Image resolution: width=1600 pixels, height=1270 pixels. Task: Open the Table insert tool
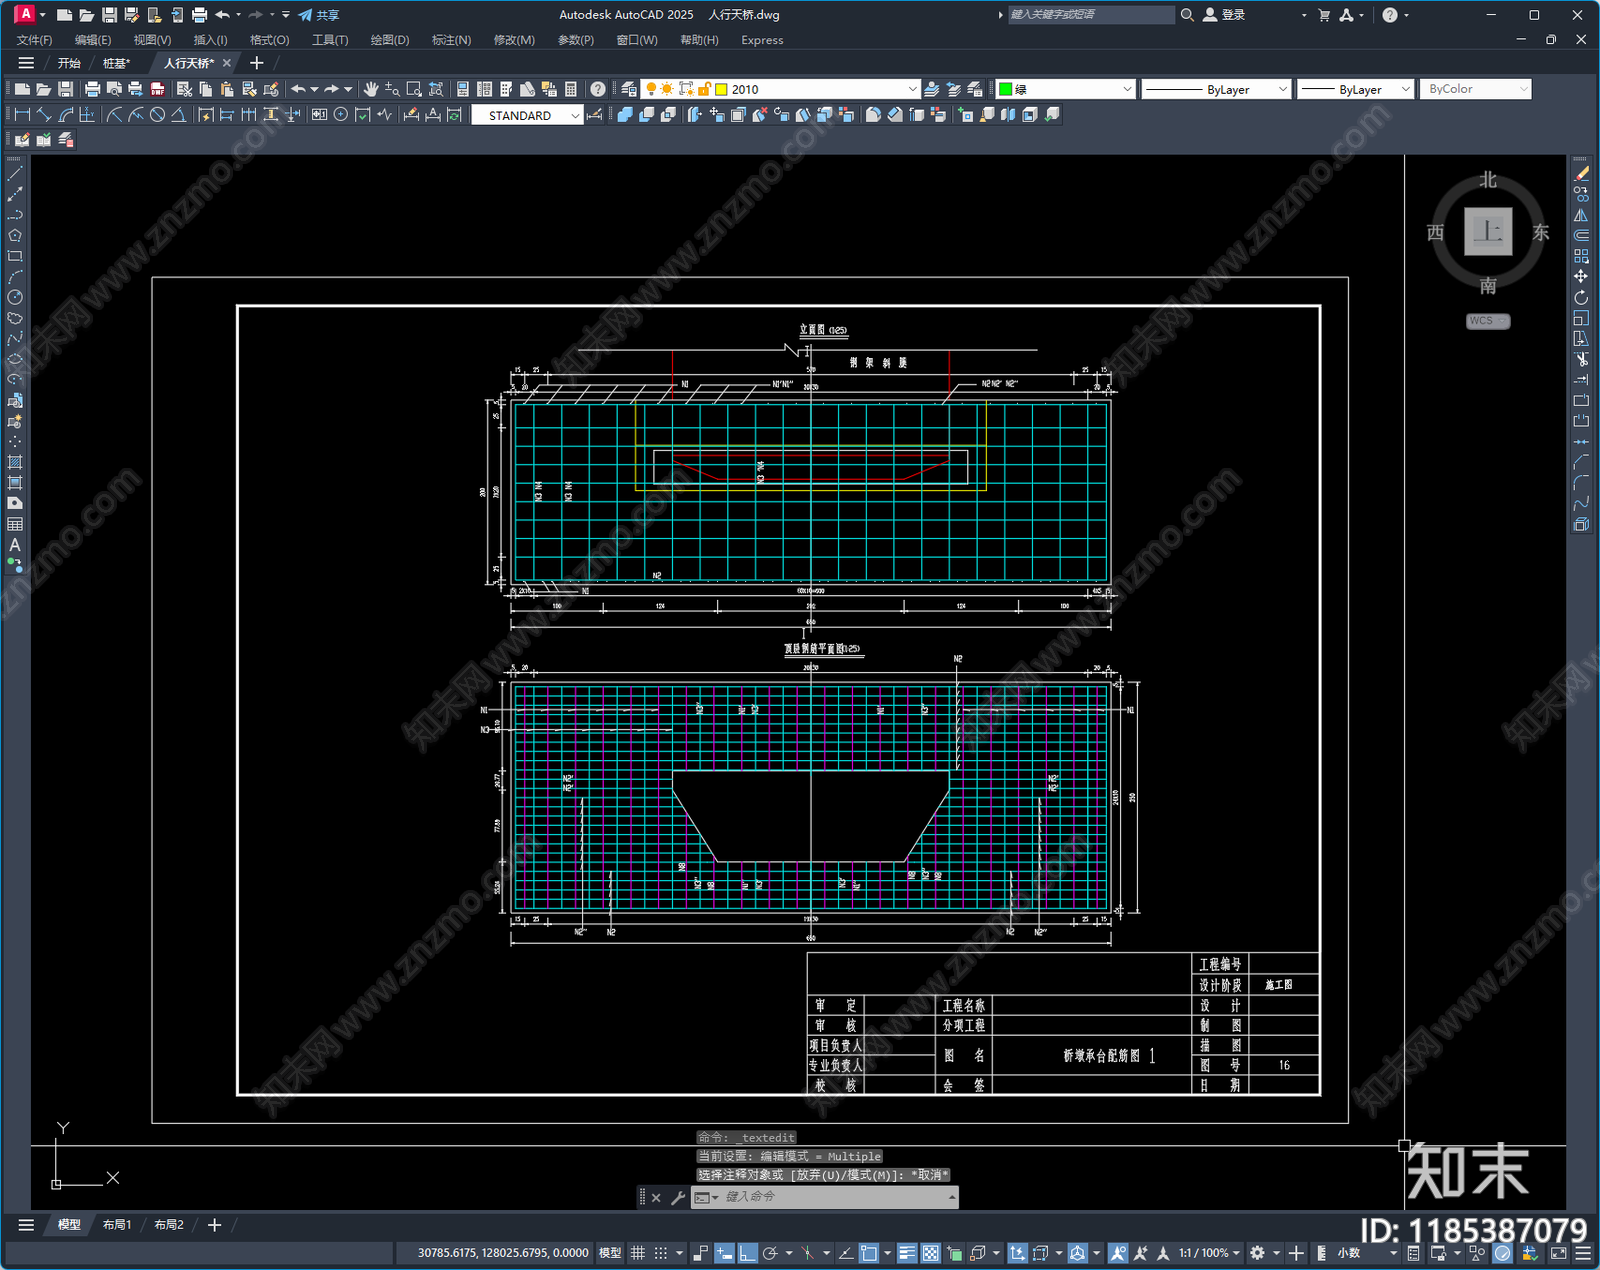click(x=15, y=524)
